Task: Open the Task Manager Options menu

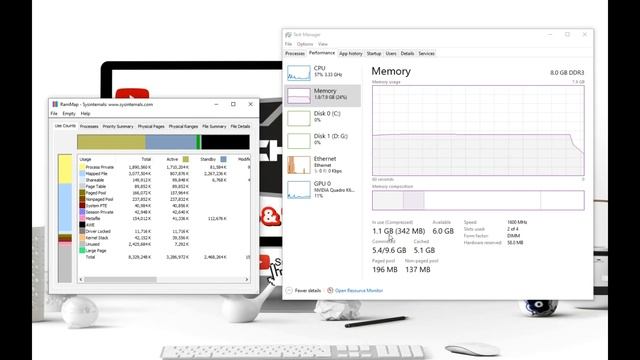Action: pos(305,44)
